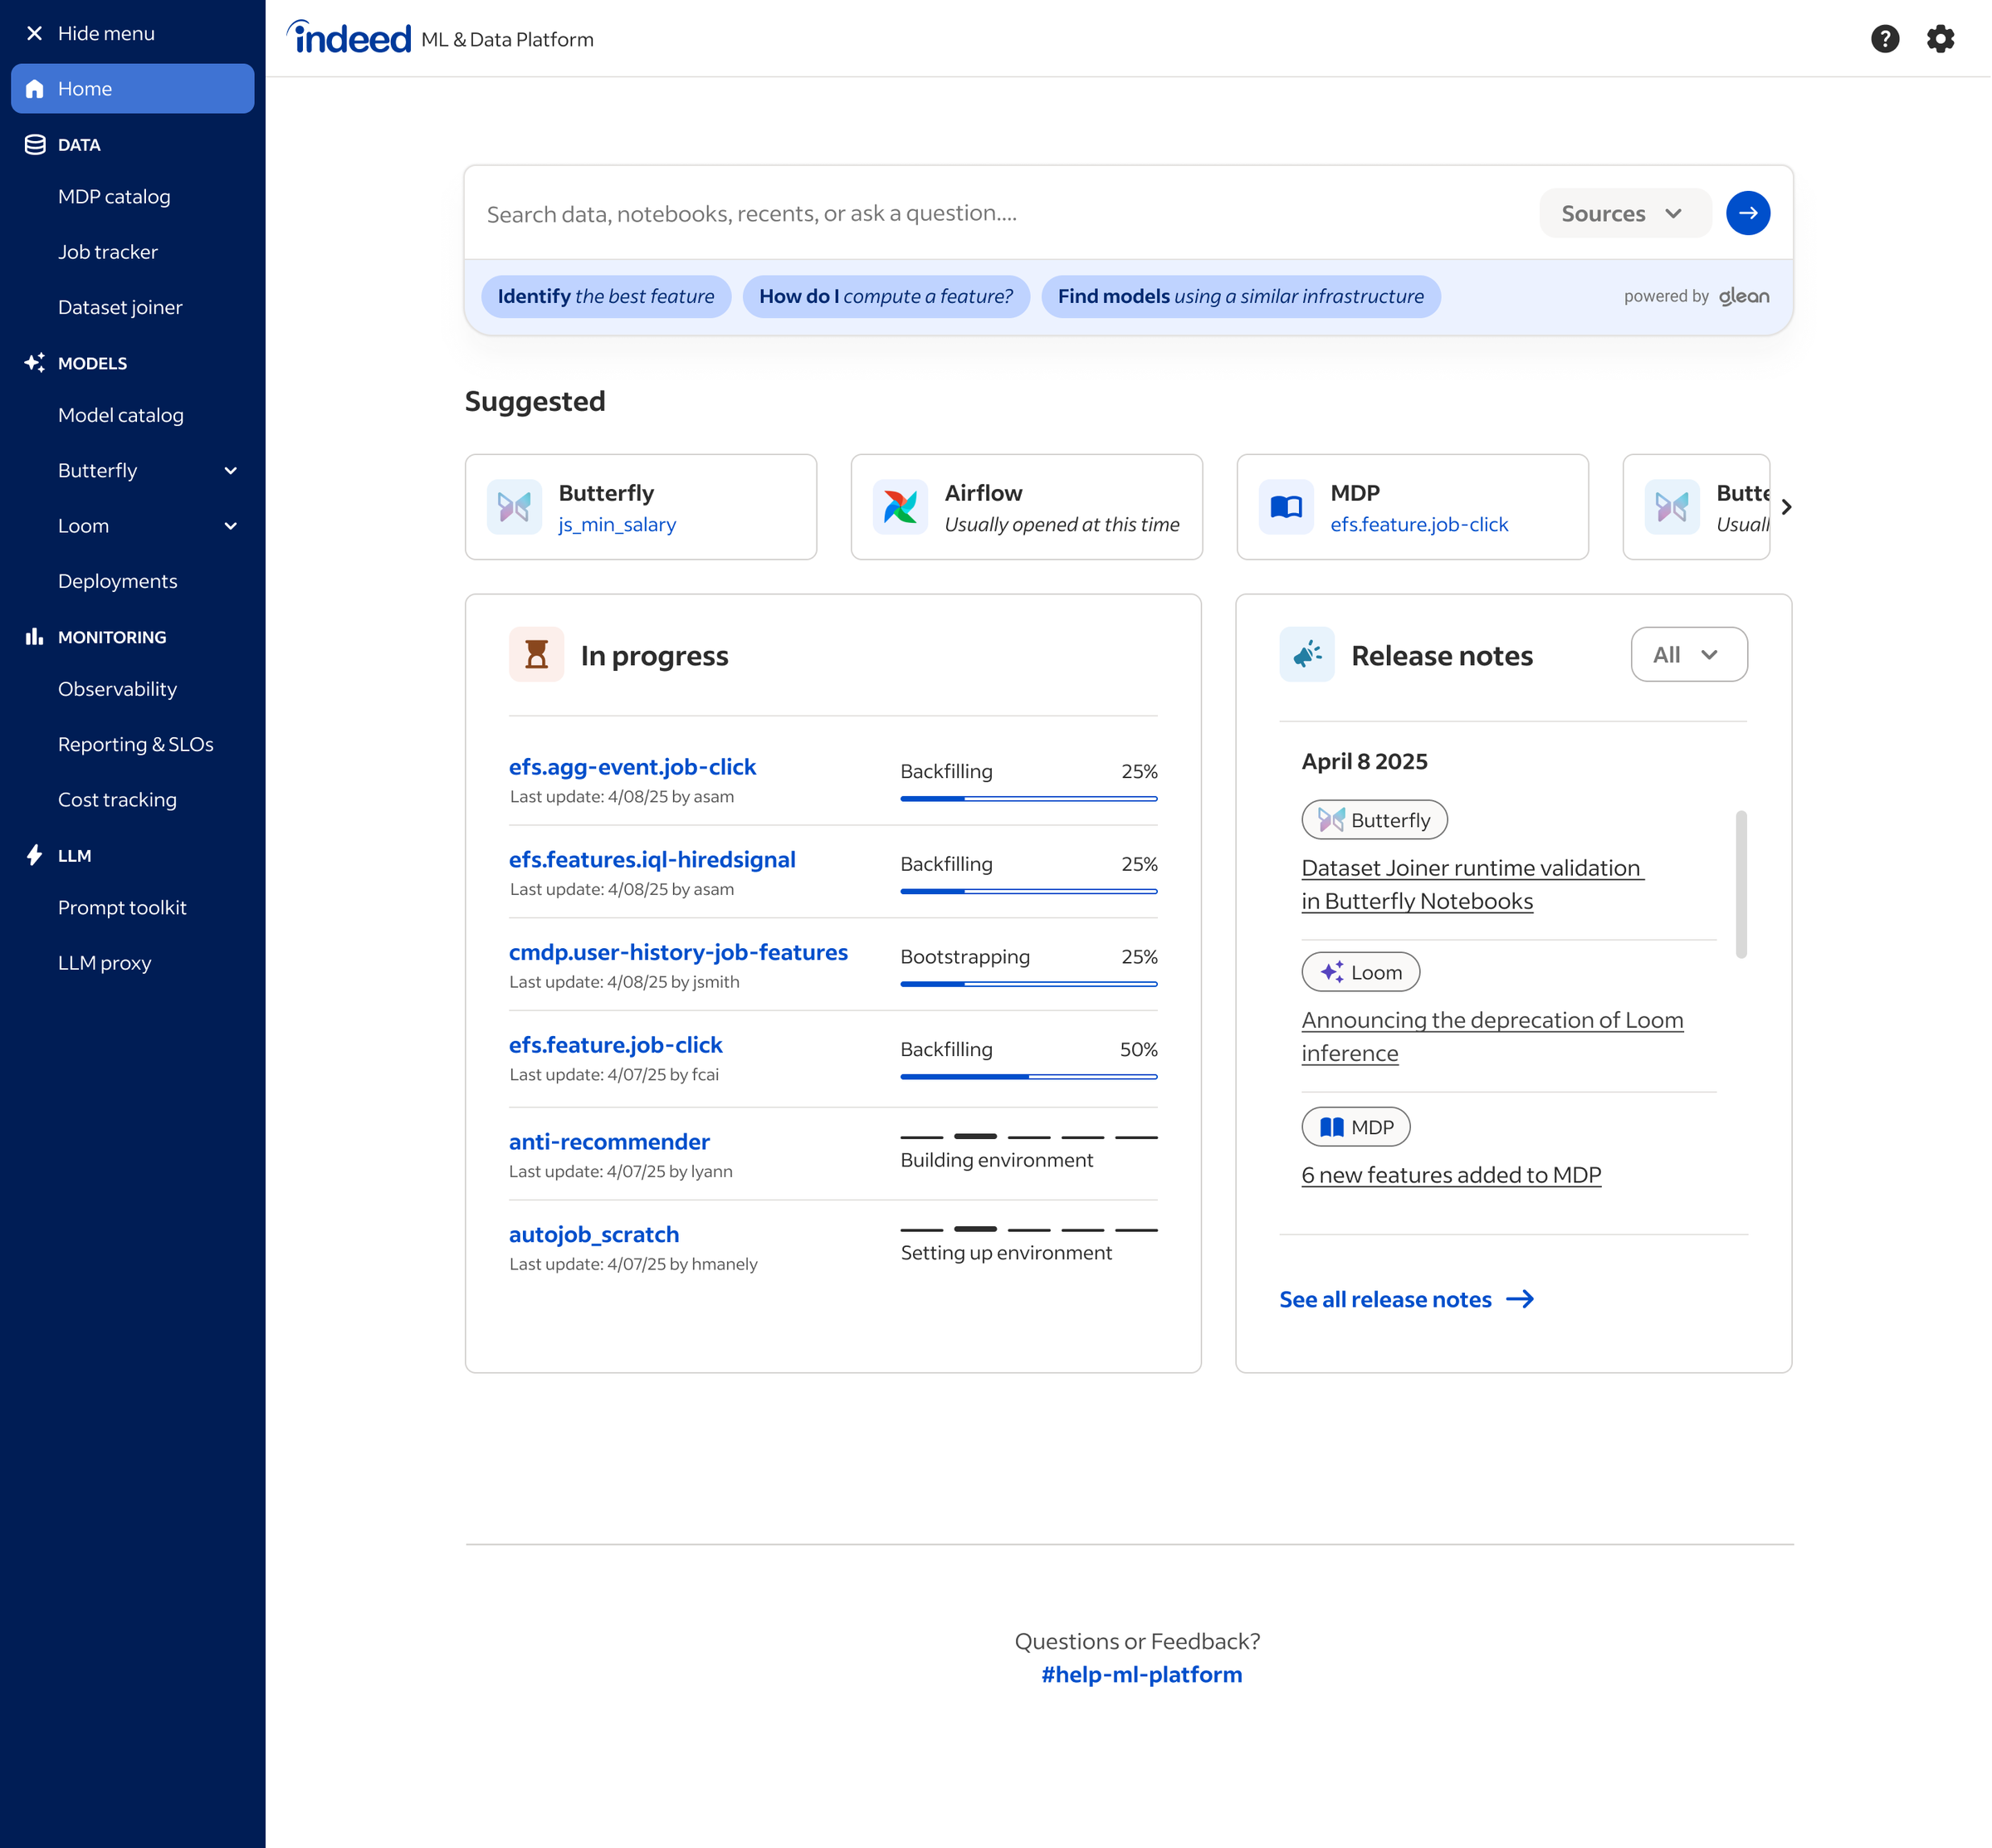
Task: Click the glean logo
Action: 1744,297
